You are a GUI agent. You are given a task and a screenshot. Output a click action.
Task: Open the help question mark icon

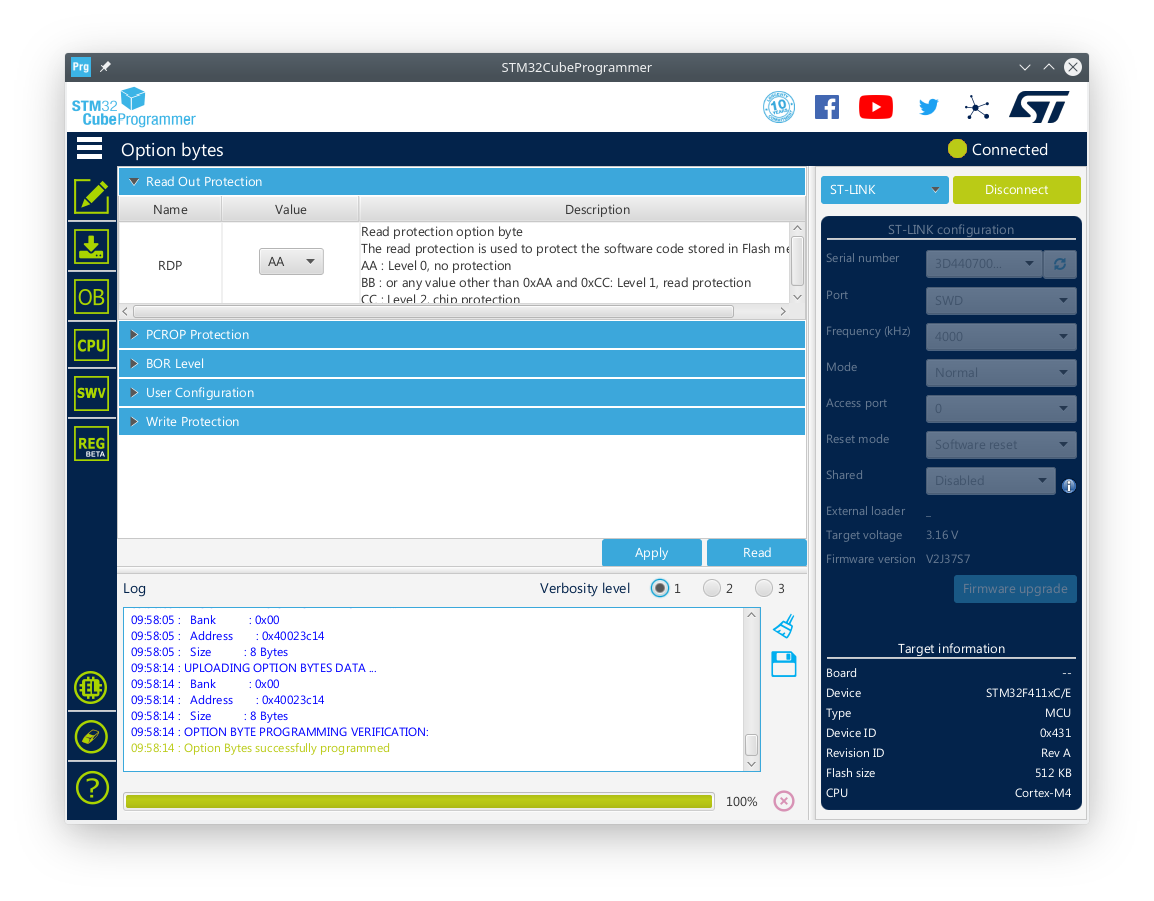[x=91, y=788]
